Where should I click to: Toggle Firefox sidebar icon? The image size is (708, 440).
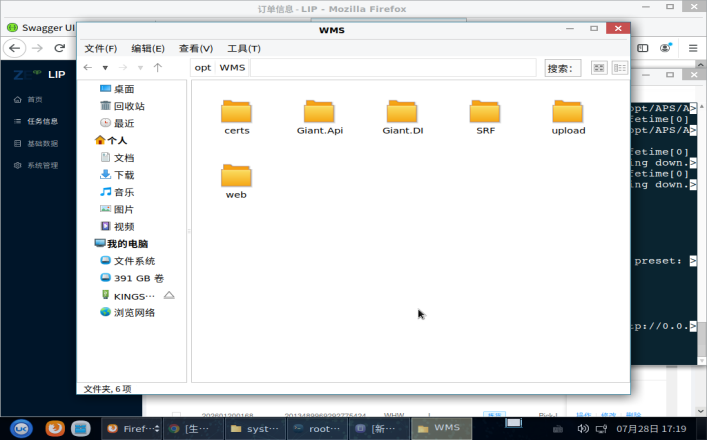tap(643, 48)
